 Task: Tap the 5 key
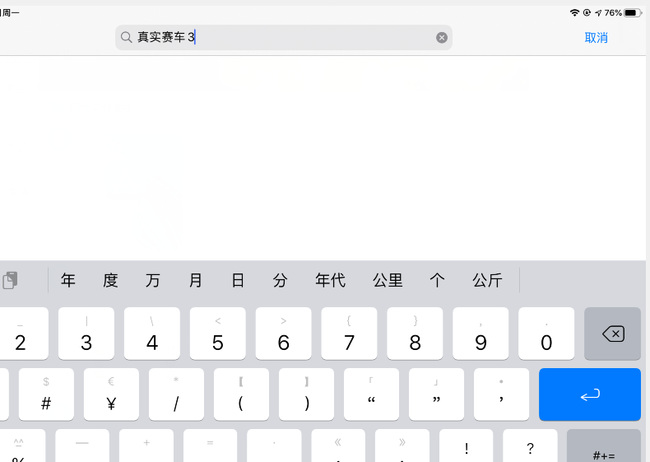point(218,333)
